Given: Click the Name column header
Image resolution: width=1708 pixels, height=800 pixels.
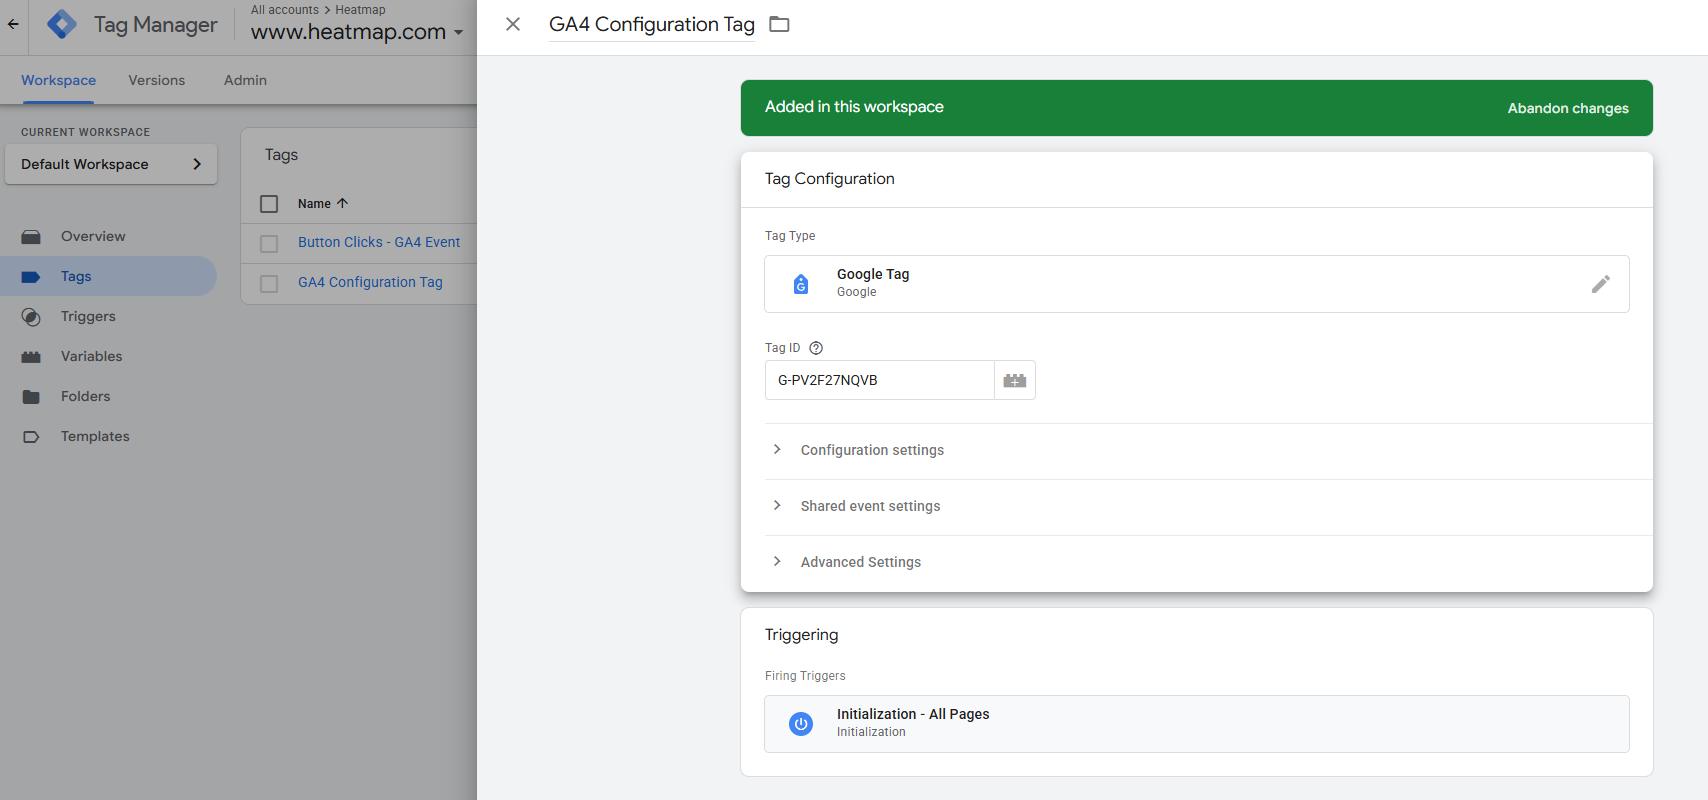Looking at the screenshot, I should (314, 203).
